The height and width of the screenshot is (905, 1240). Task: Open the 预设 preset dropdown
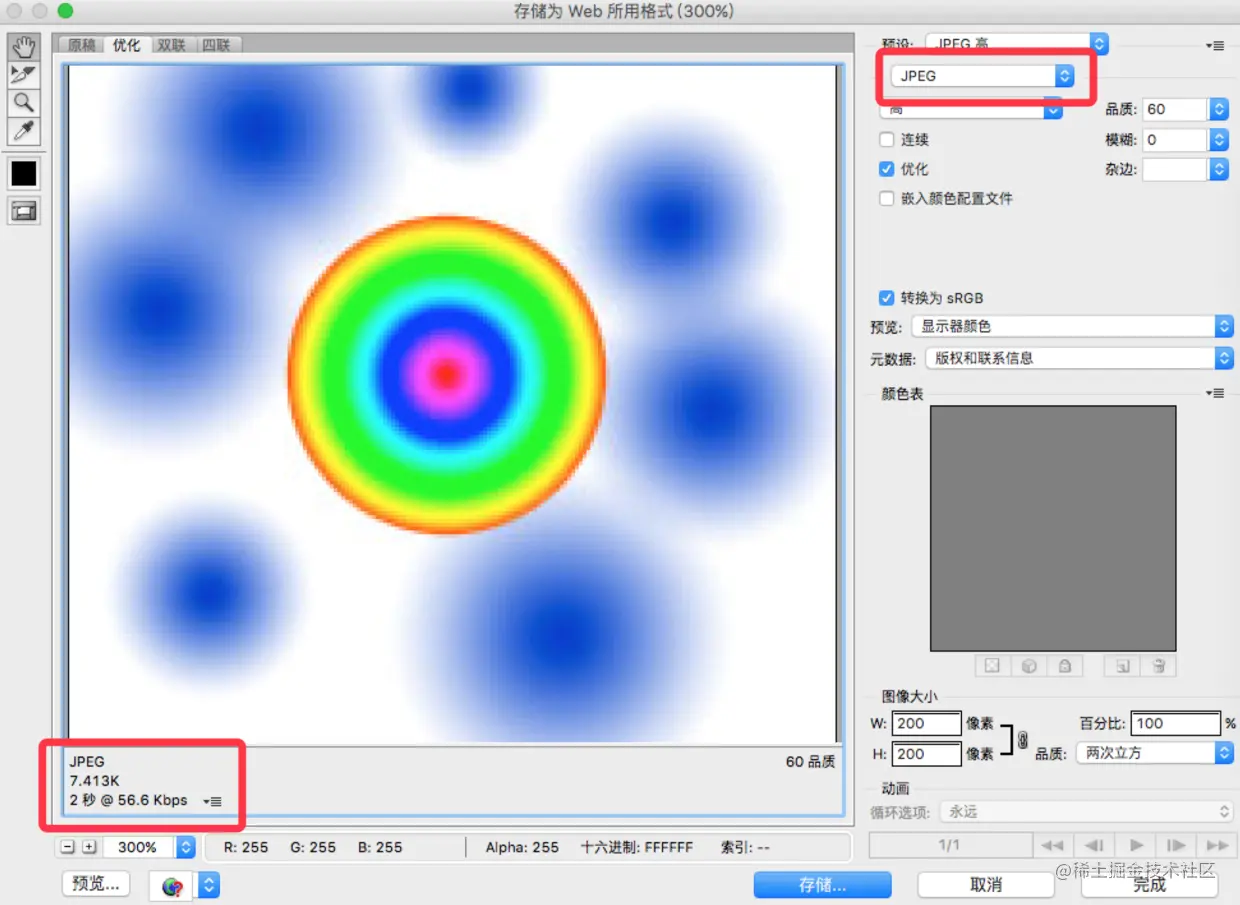pos(1017,43)
